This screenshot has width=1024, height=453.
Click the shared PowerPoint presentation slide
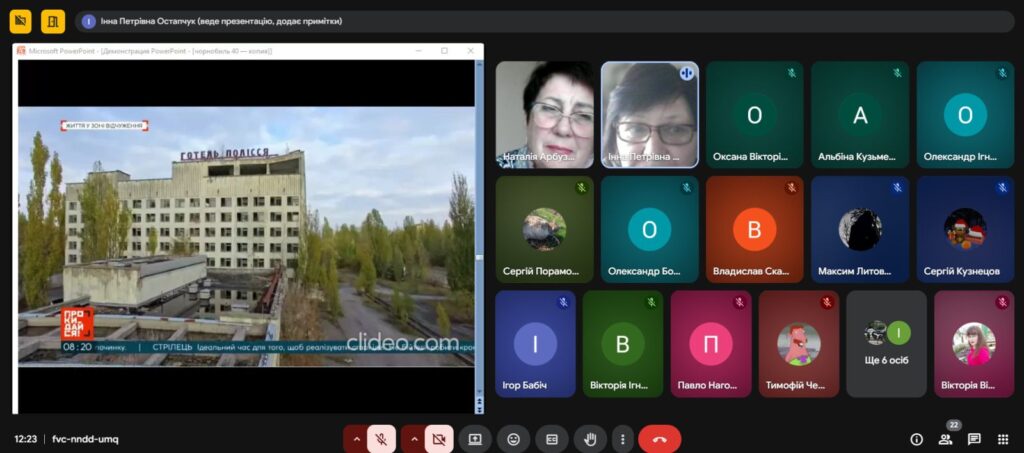click(246, 236)
